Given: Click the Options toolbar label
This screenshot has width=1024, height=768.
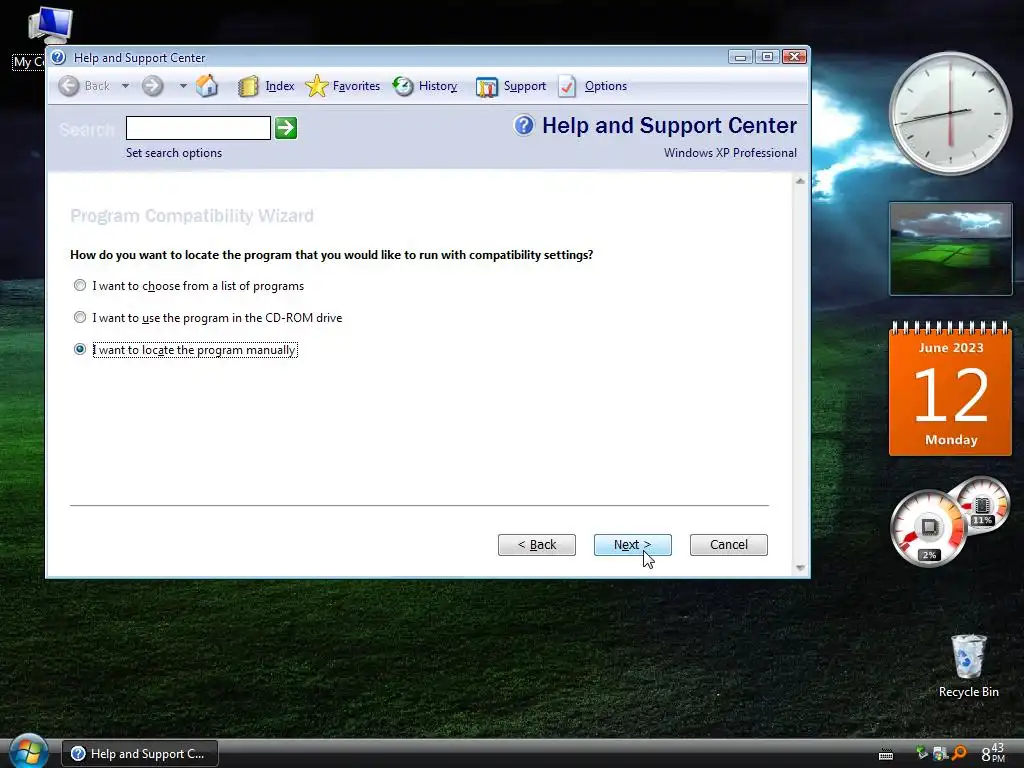Looking at the screenshot, I should click(x=605, y=86).
